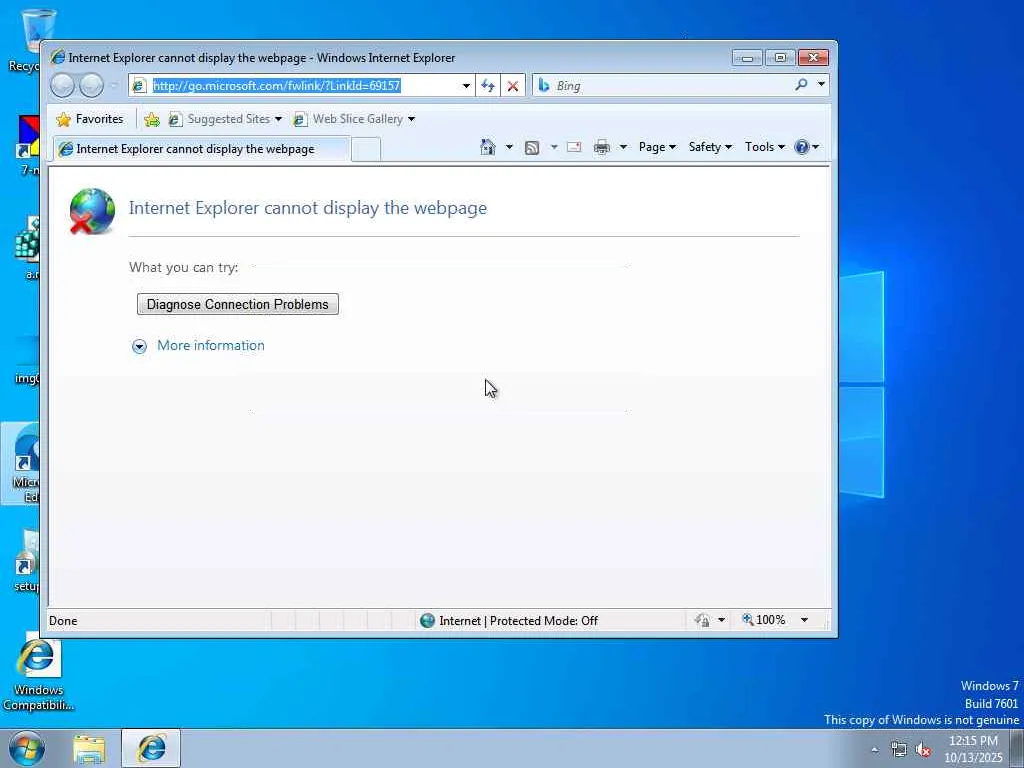1024x768 pixels.
Task: Click the Home page icon
Action: [x=488, y=147]
